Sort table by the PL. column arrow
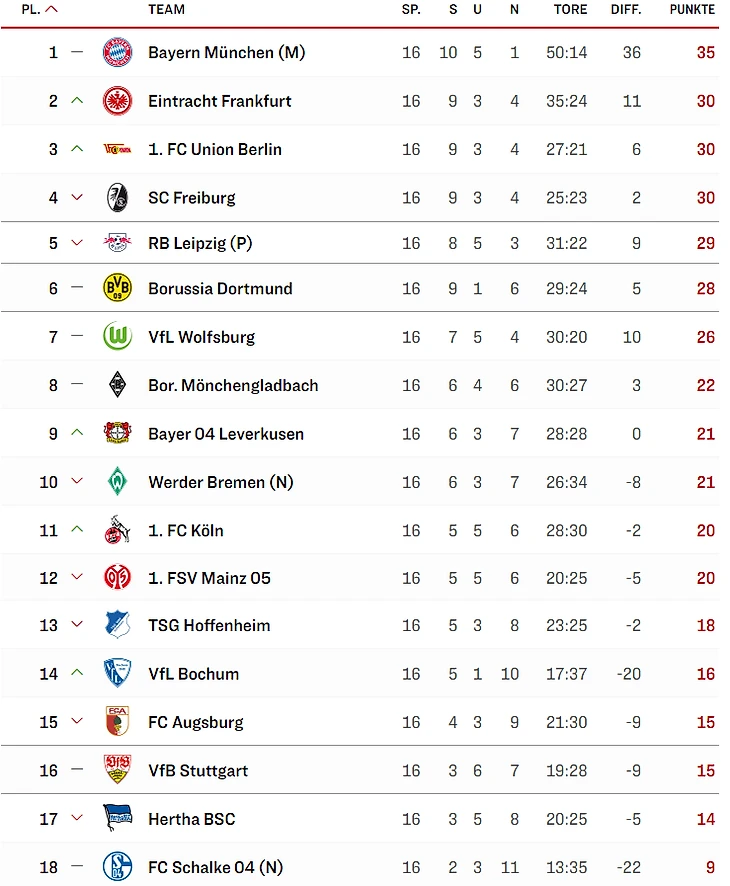The height and width of the screenshot is (886, 730). (52, 9)
